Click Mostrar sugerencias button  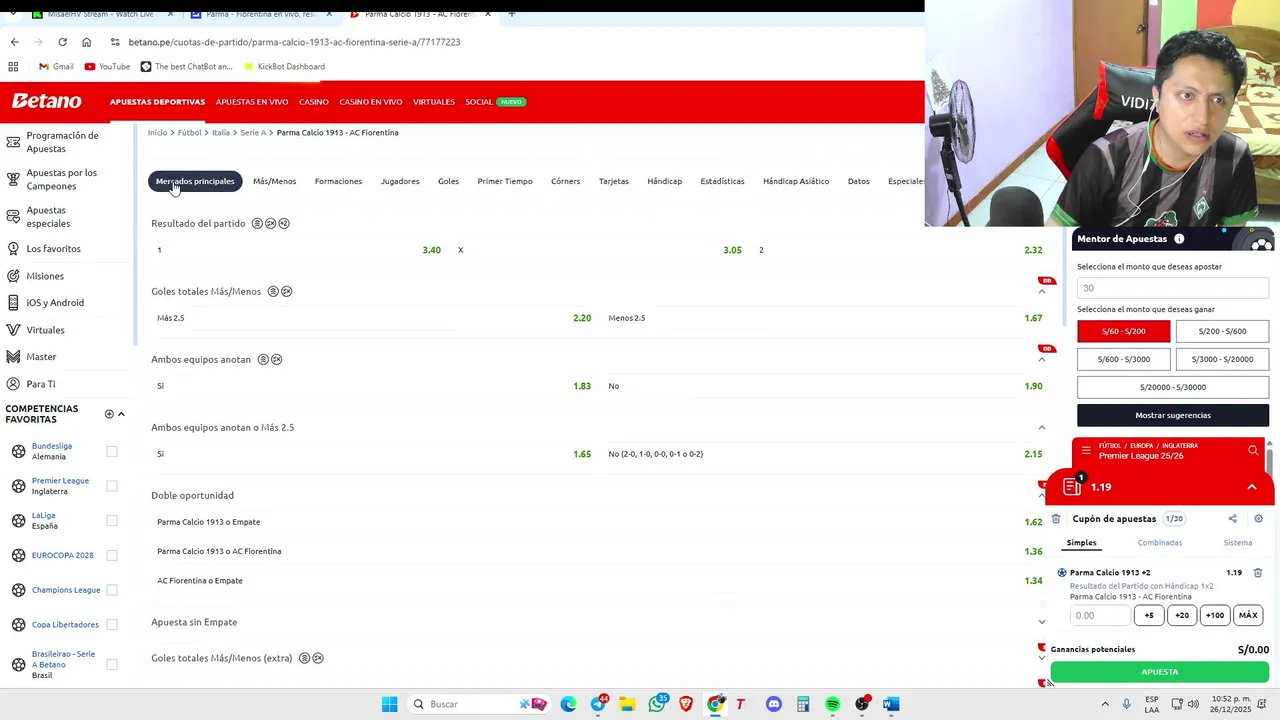tap(1173, 415)
